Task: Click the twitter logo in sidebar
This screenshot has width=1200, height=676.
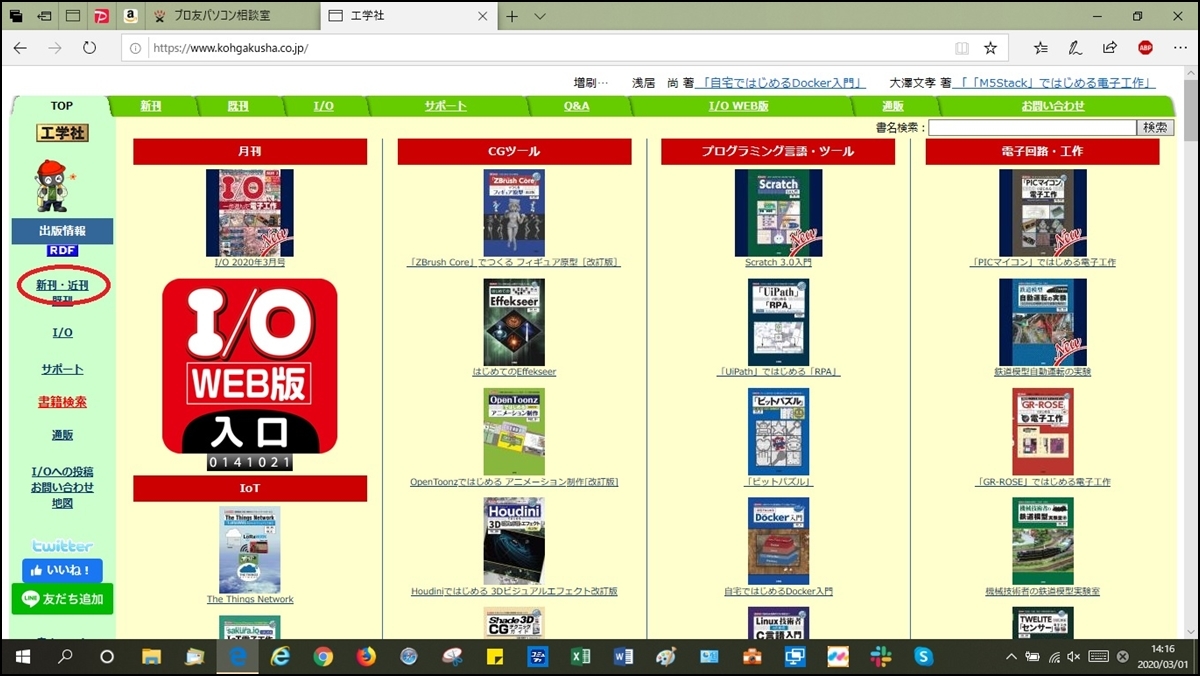Action: tap(62, 546)
